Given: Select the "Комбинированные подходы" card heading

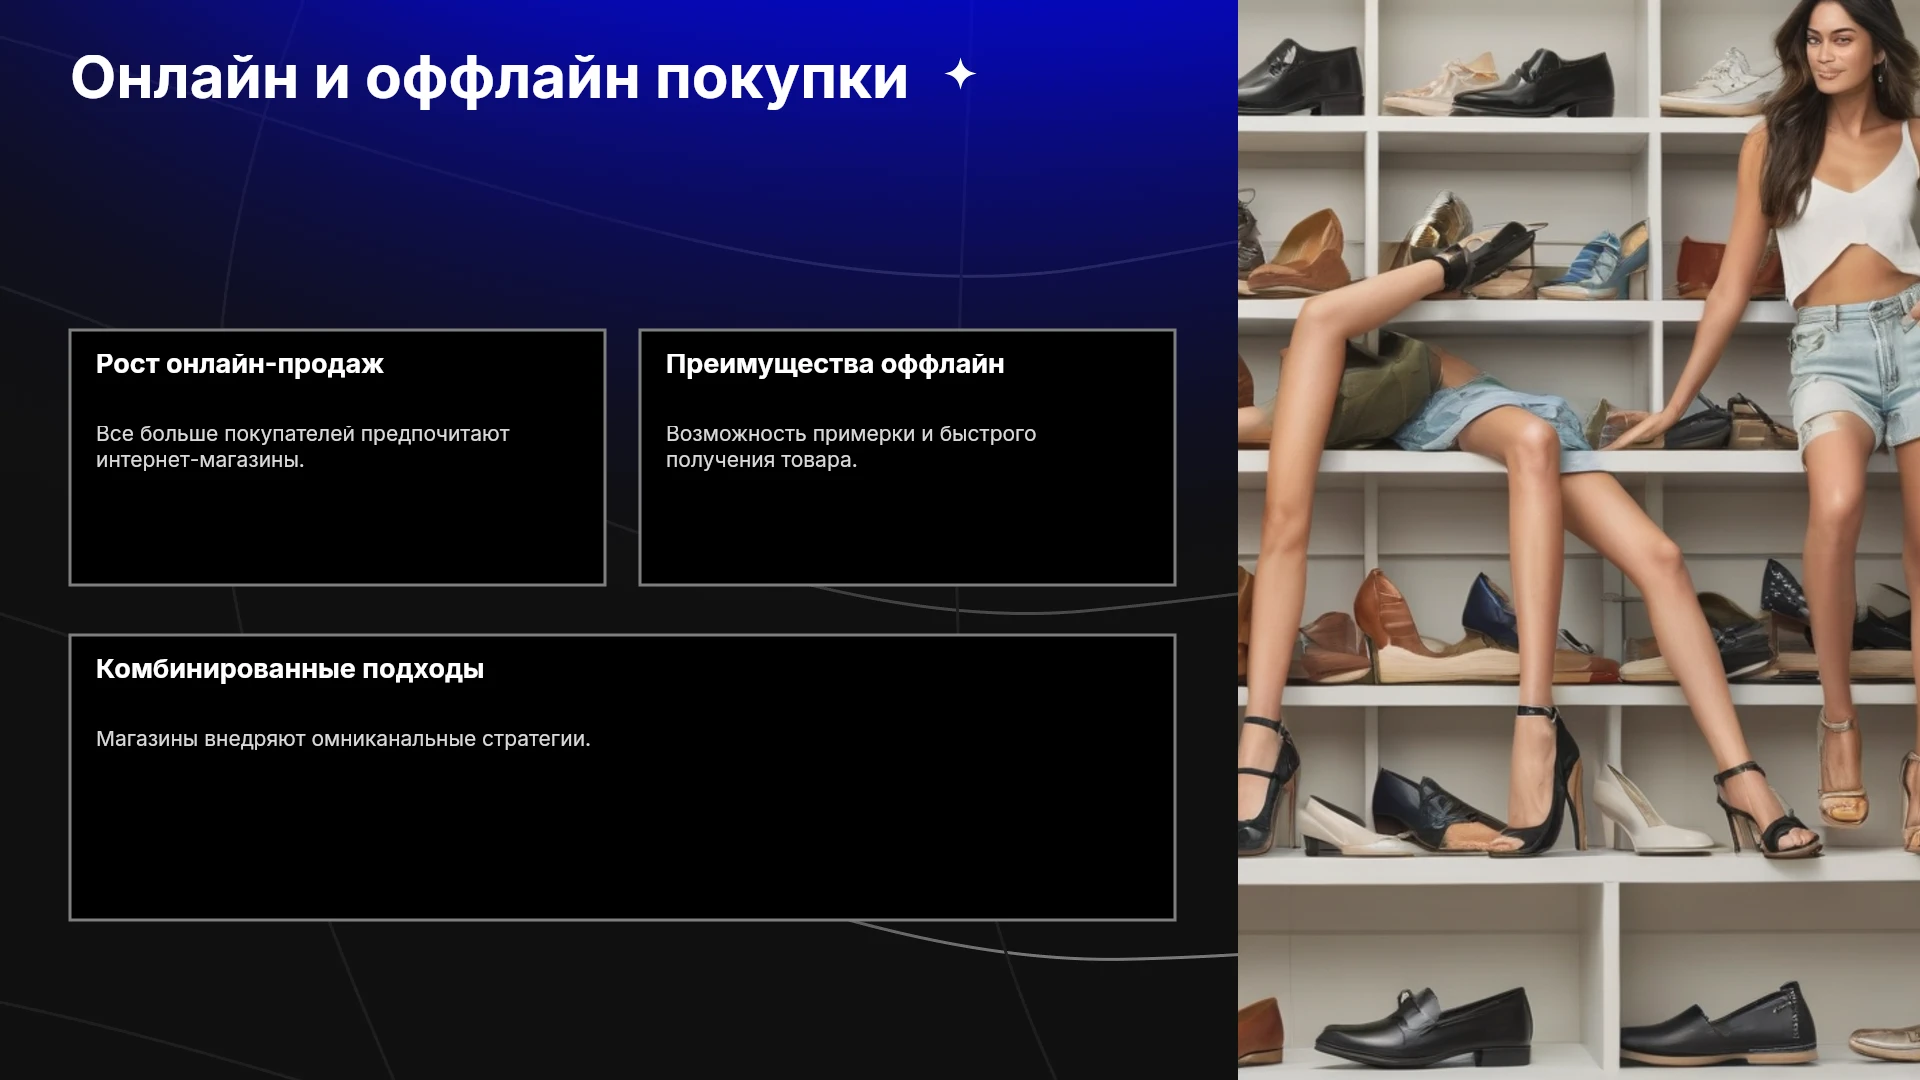Looking at the screenshot, I should (290, 669).
